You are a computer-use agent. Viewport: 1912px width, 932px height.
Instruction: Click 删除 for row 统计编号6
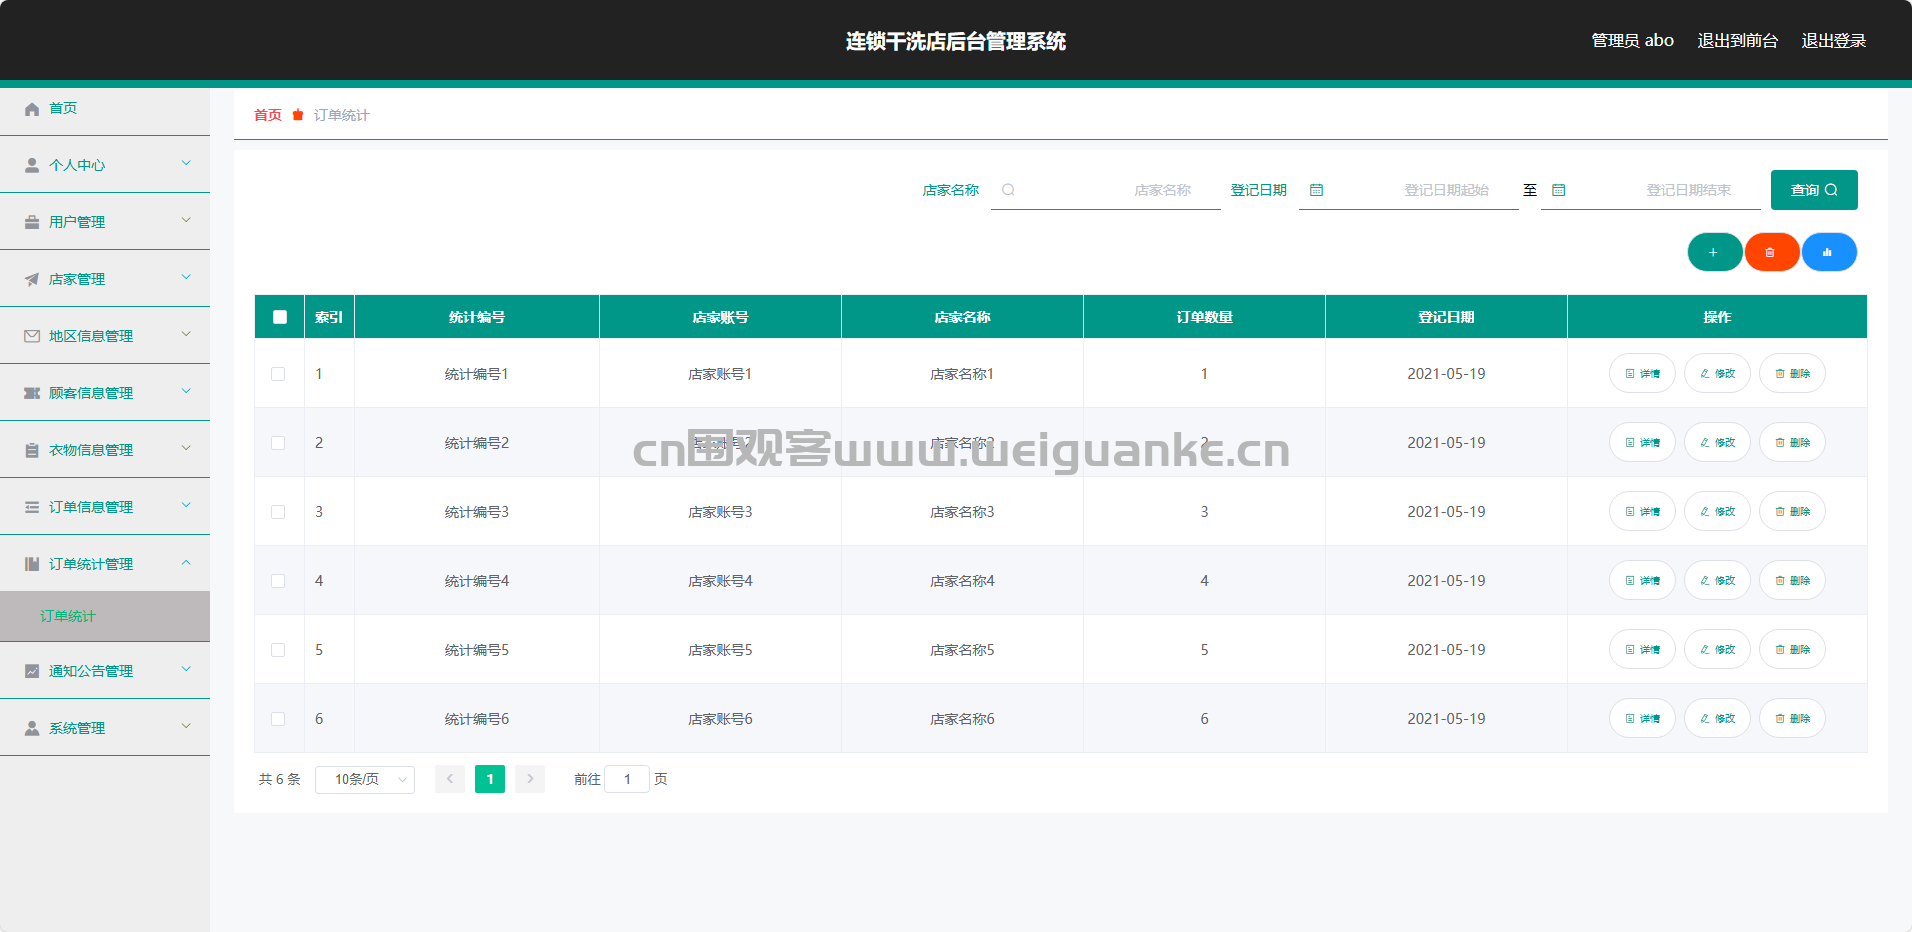point(1792,718)
